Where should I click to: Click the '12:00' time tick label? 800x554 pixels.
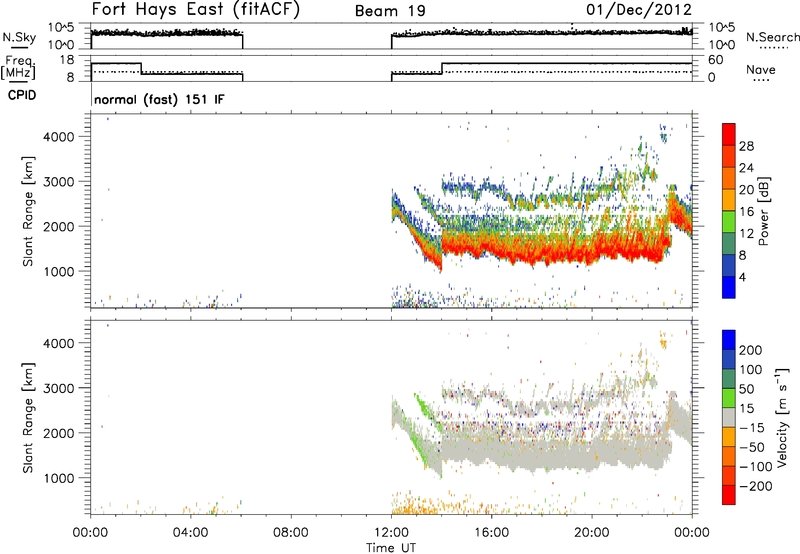391,533
